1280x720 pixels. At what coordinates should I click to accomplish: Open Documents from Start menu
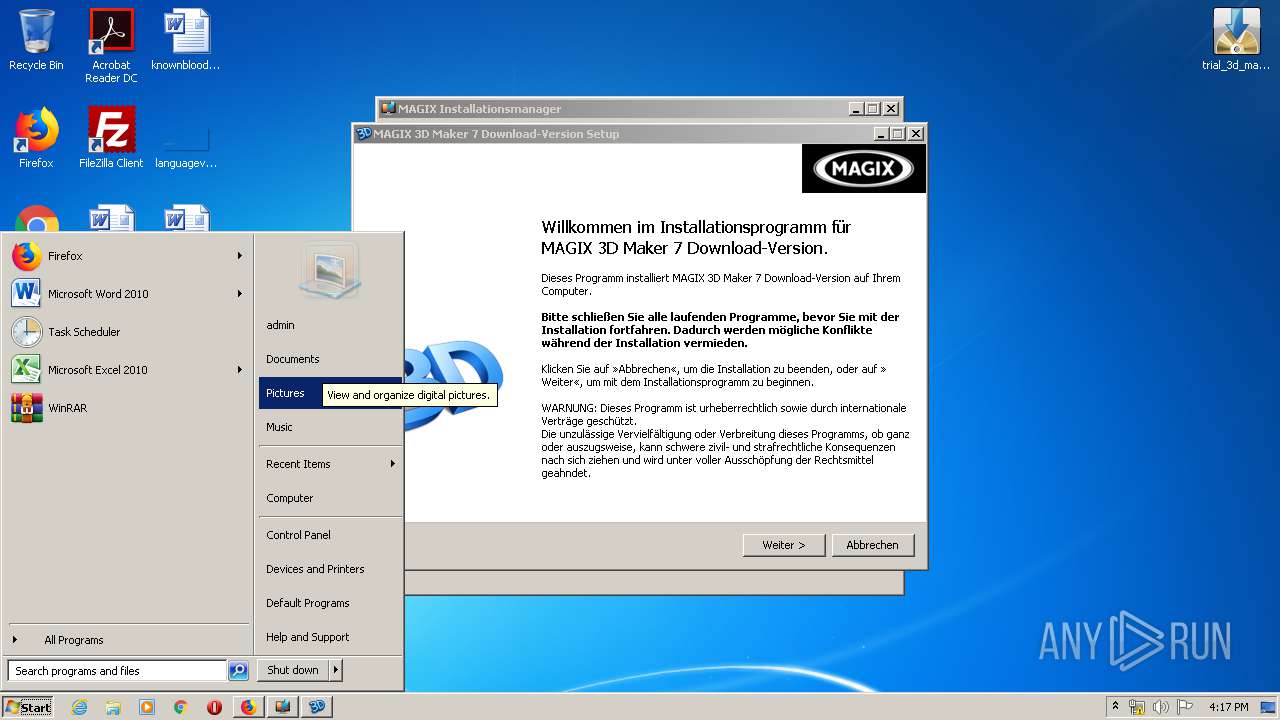click(x=330, y=359)
